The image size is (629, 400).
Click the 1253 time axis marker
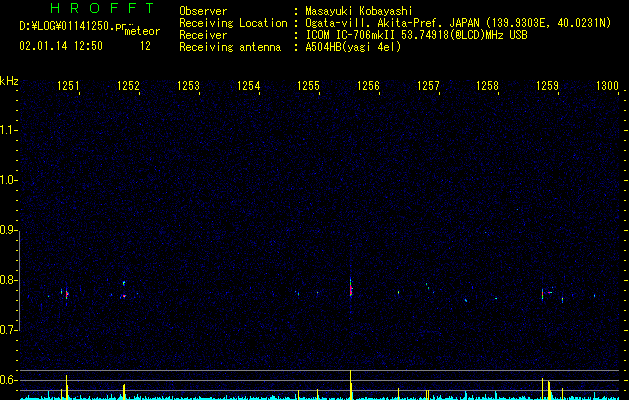(x=188, y=86)
